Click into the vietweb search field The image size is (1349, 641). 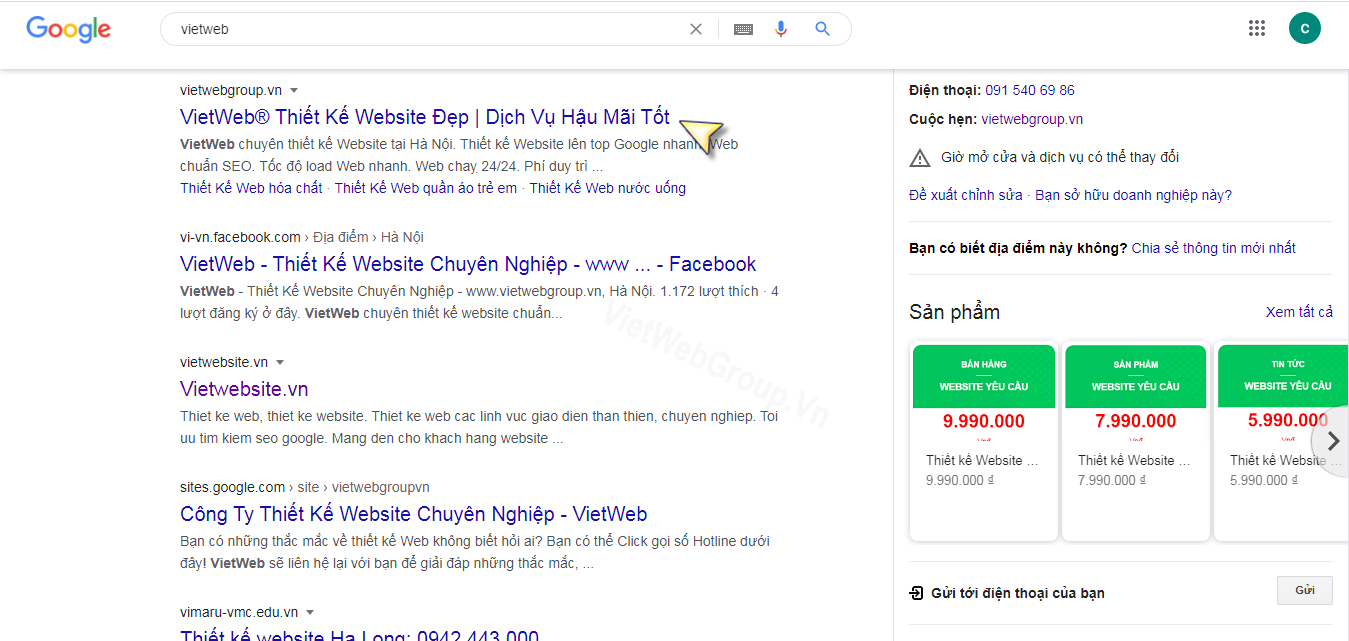[420, 29]
